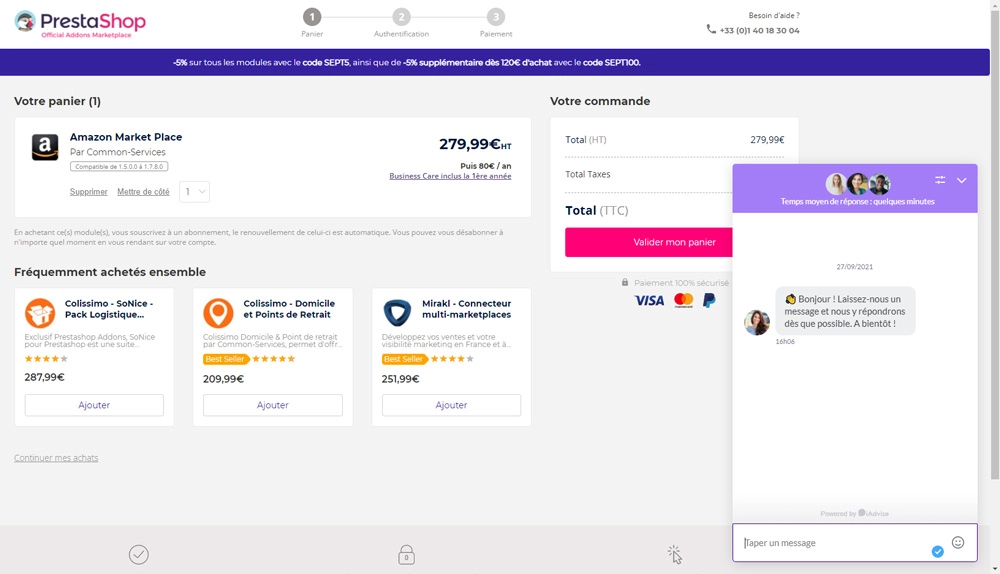Click the Total (HT) row label

click(x=585, y=140)
